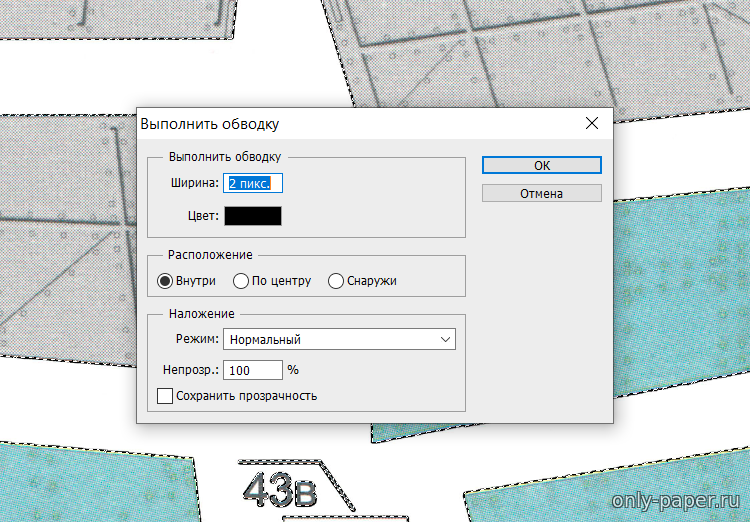Open the black Цвет color swatch
Screen dimensions: 750x522
(x=253, y=215)
